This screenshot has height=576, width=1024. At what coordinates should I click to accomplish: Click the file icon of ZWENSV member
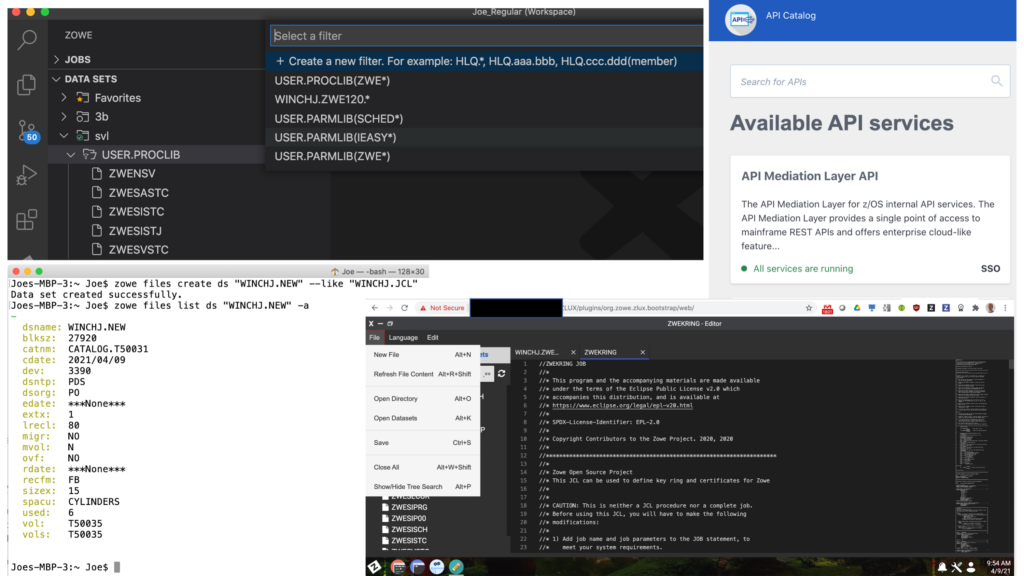(97, 174)
